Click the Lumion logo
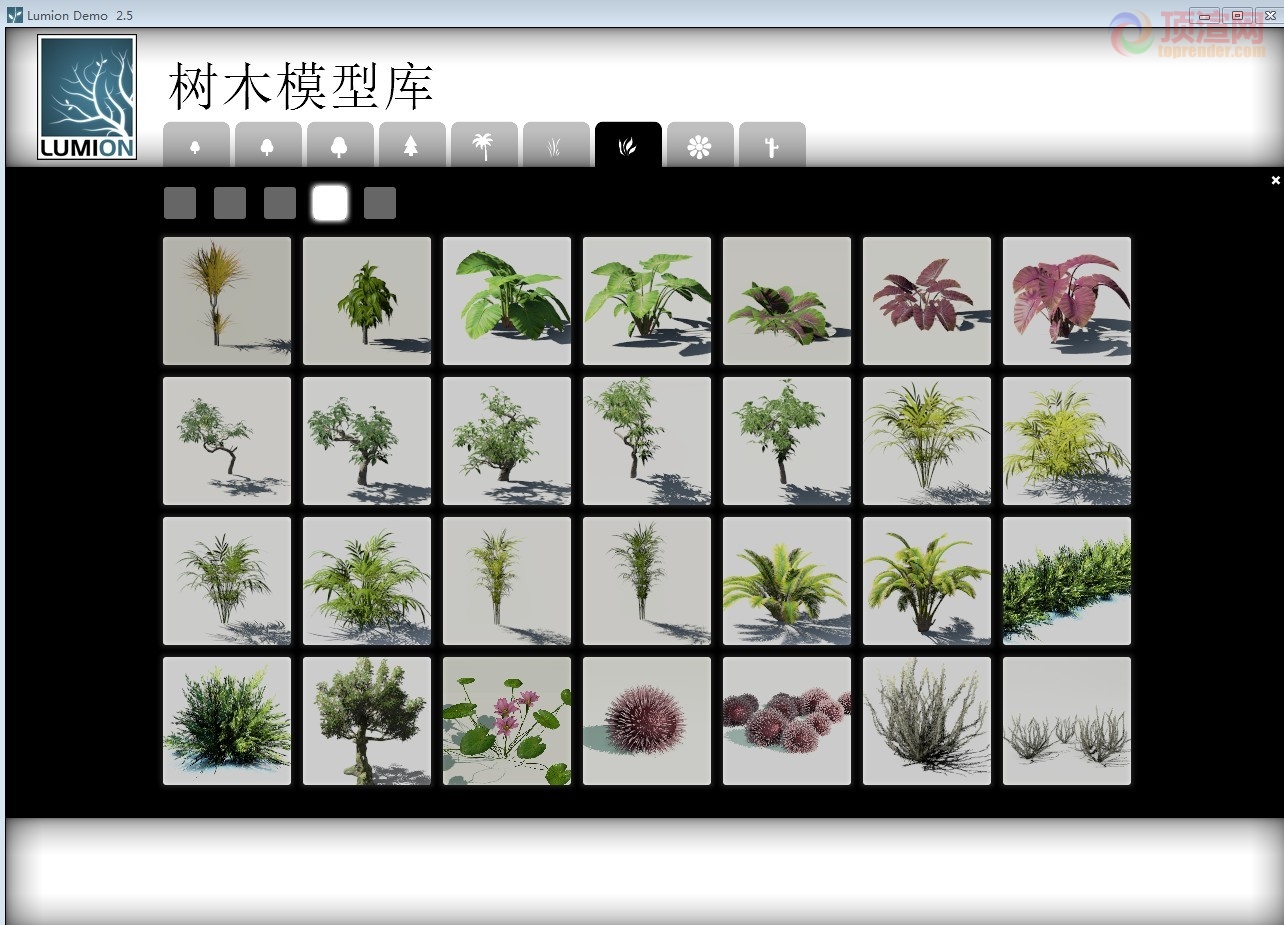 tap(87, 97)
